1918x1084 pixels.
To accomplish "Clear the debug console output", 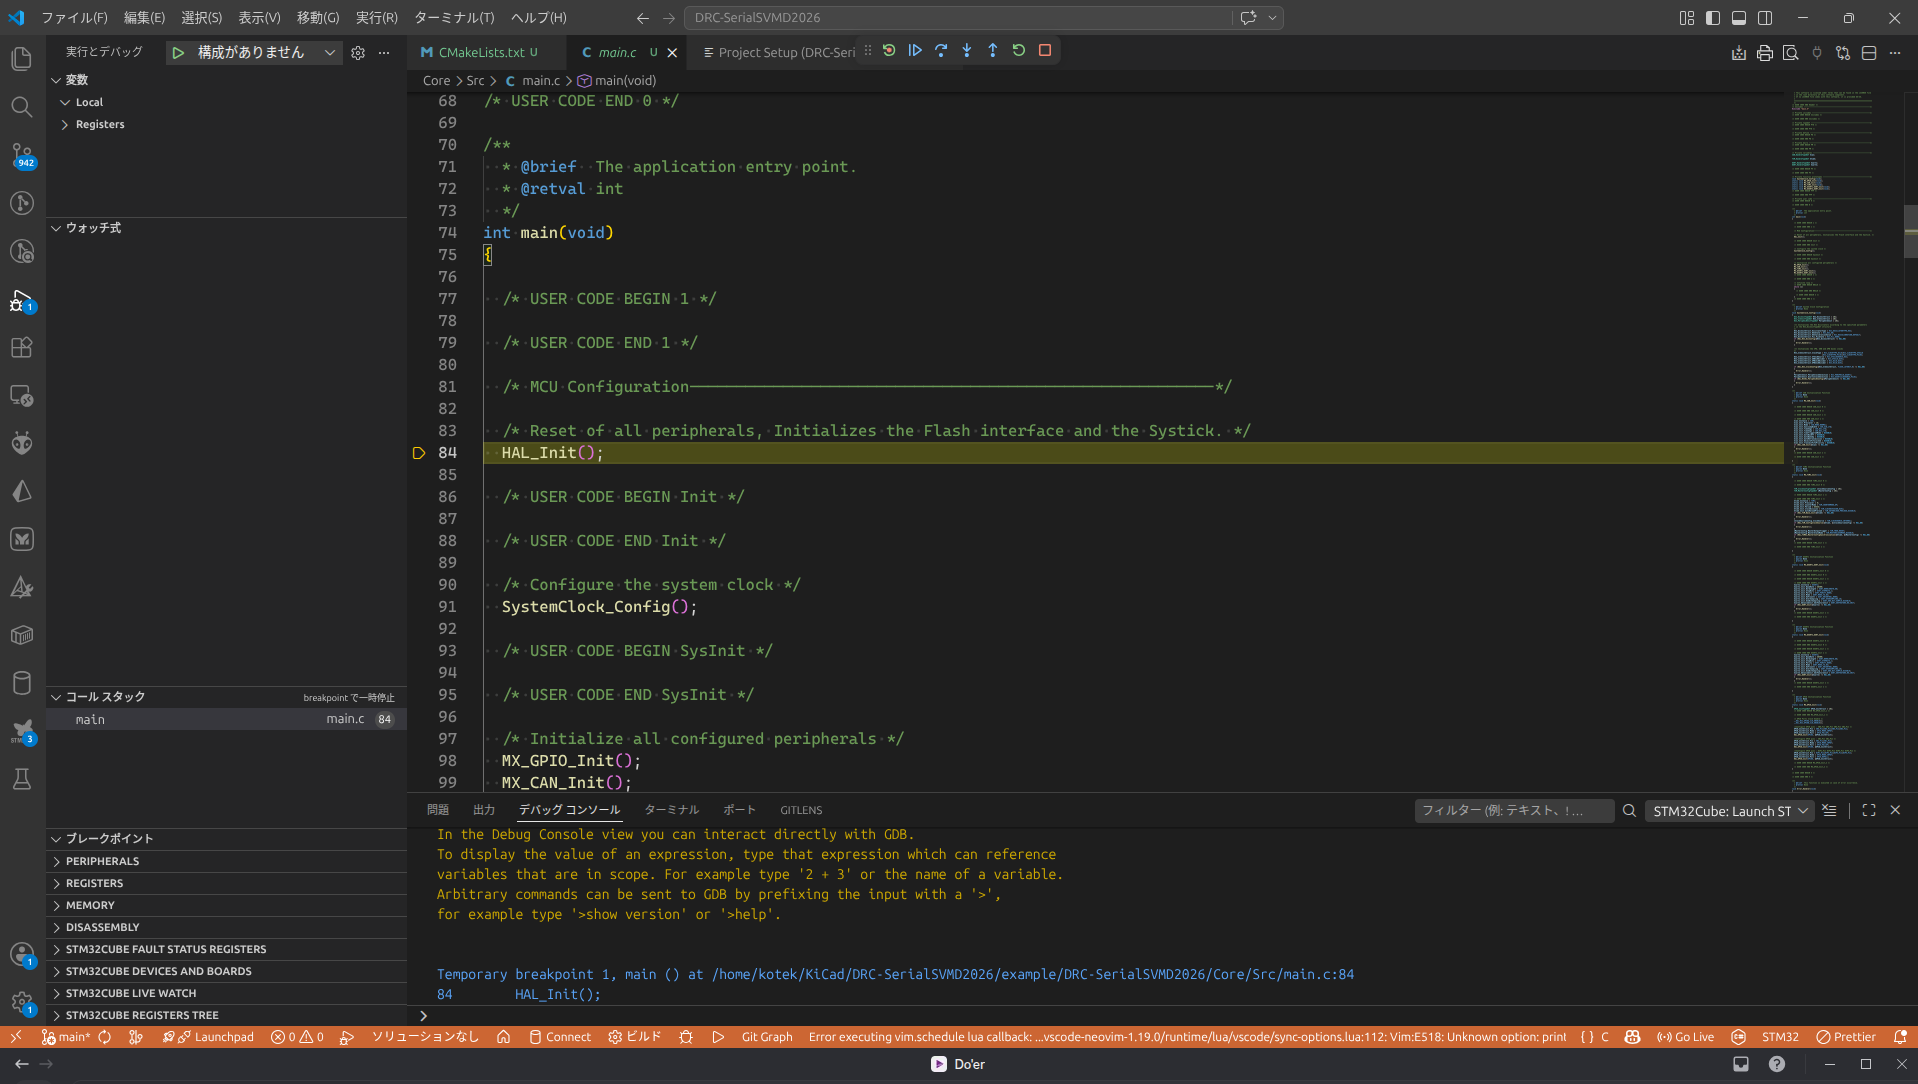I will tap(1829, 811).
